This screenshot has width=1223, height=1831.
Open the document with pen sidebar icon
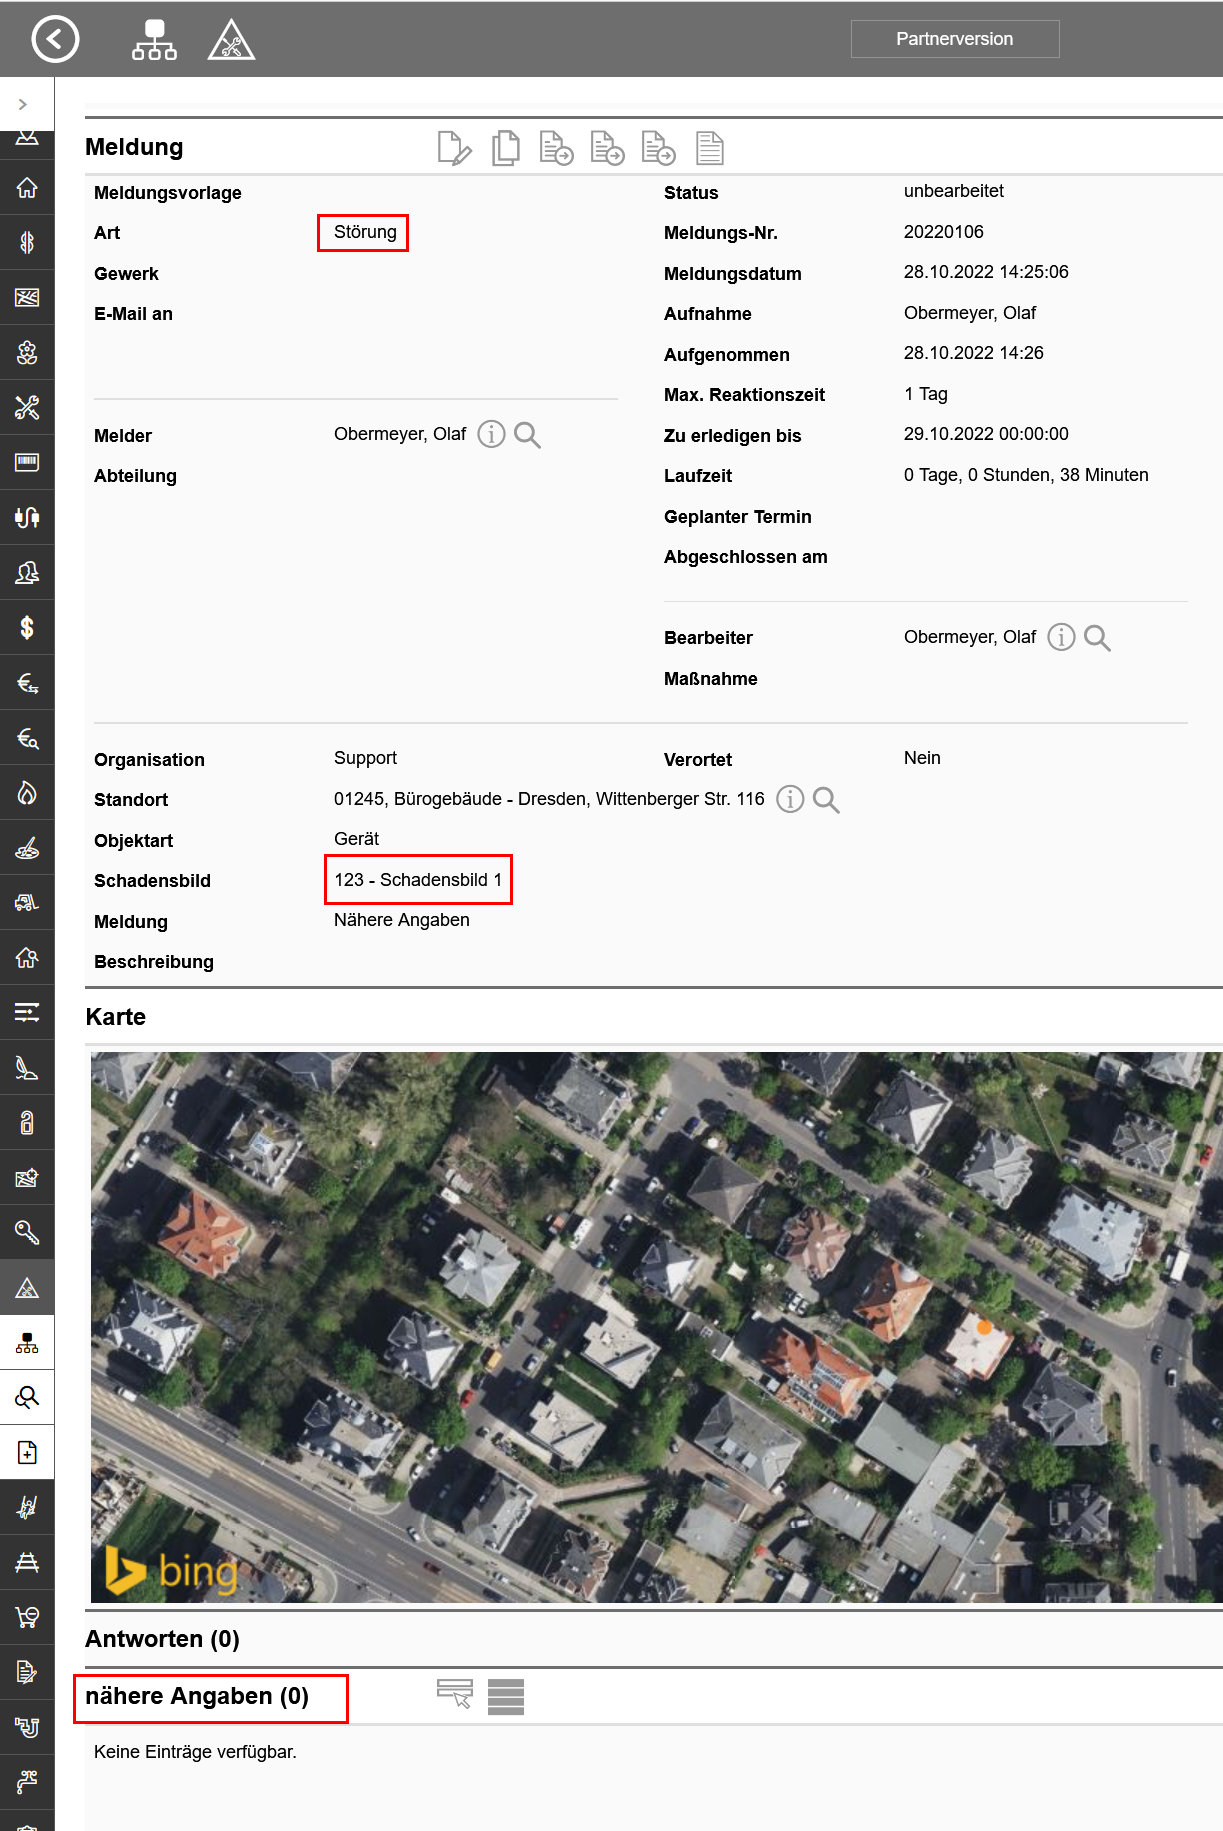click(x=27, y=1672)
